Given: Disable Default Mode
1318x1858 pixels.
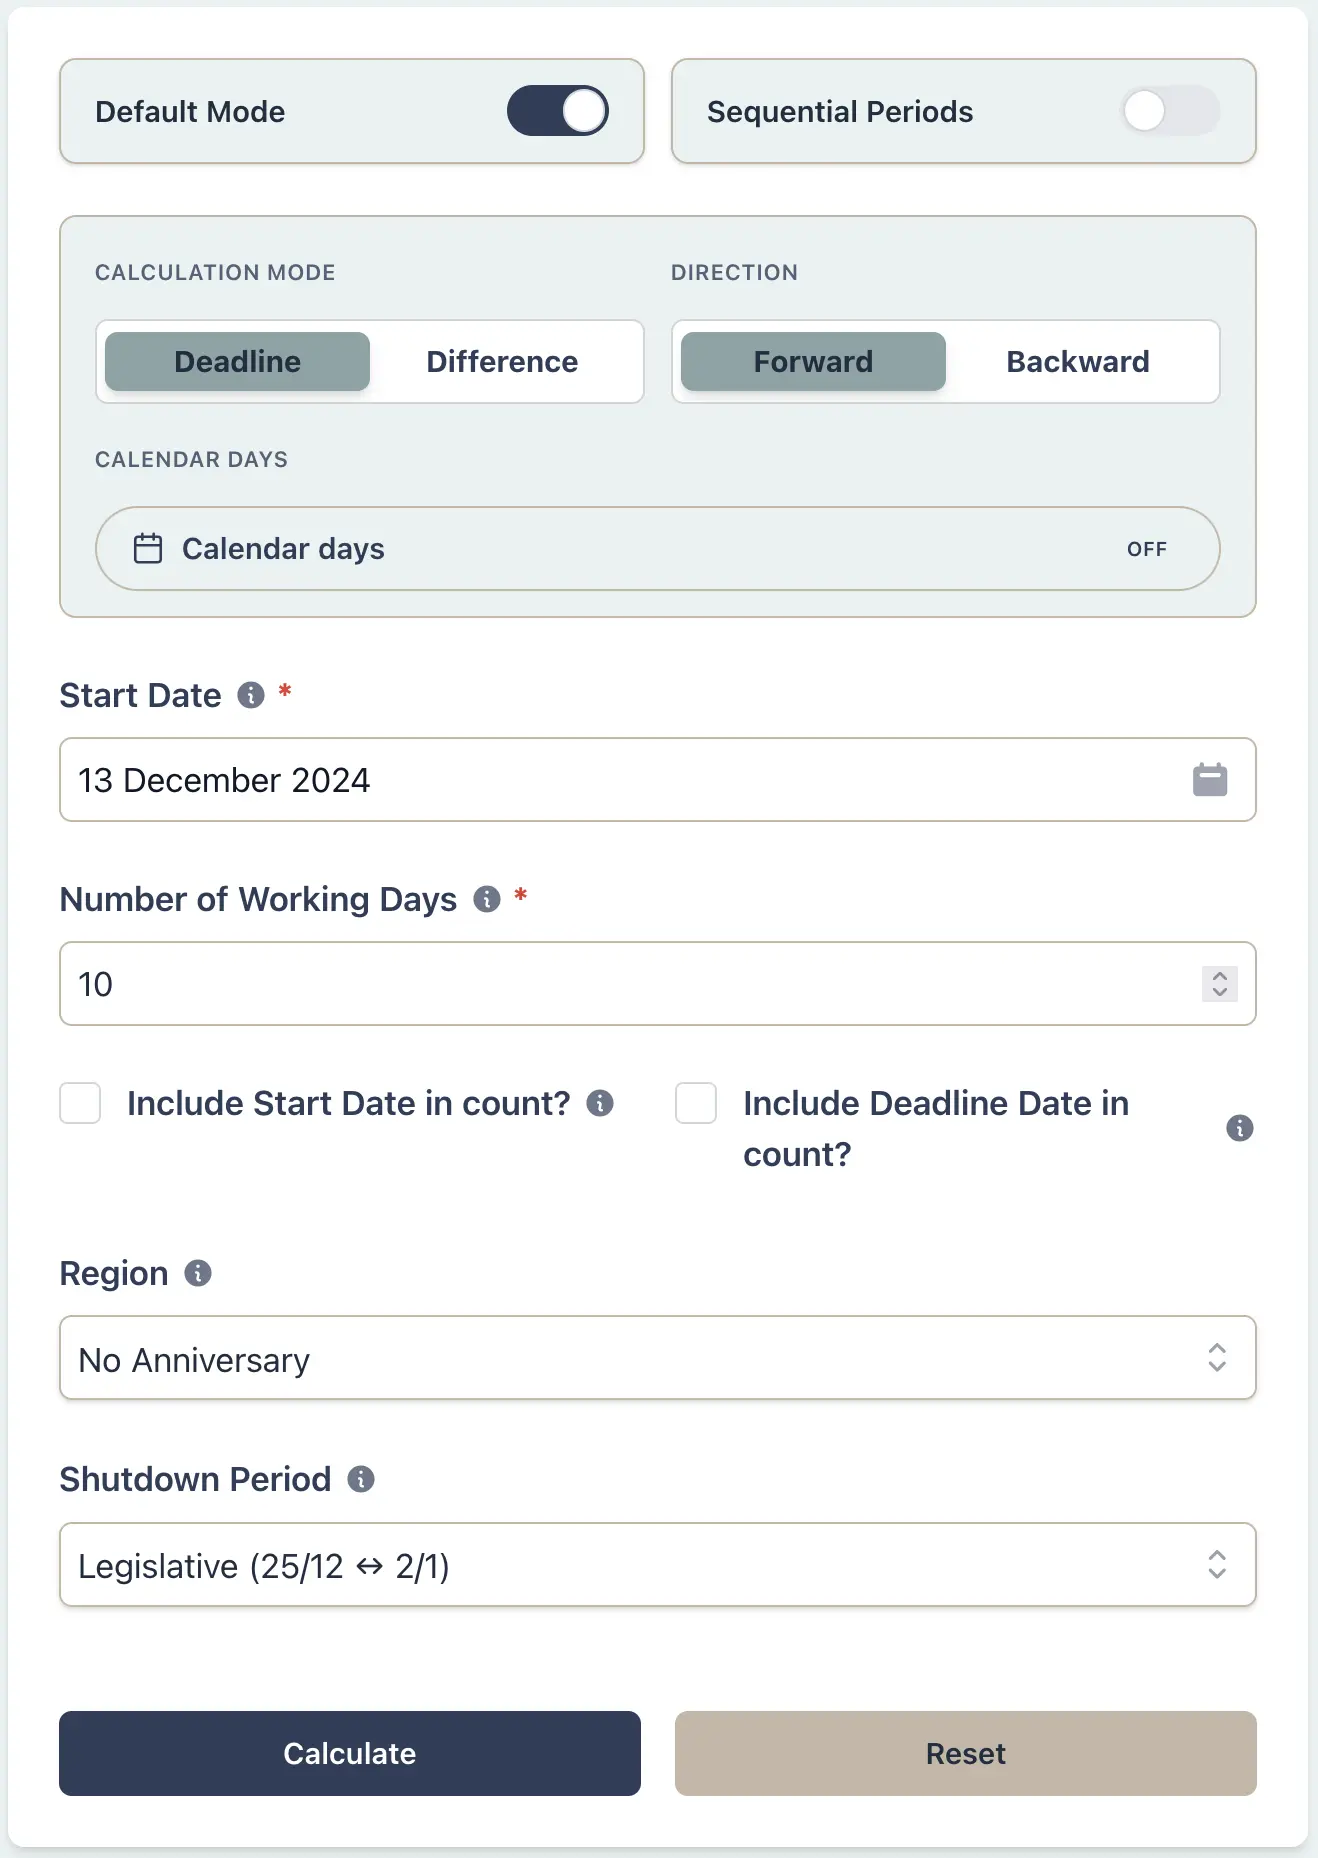Looking at the screenshot, I should coord(557,111).
